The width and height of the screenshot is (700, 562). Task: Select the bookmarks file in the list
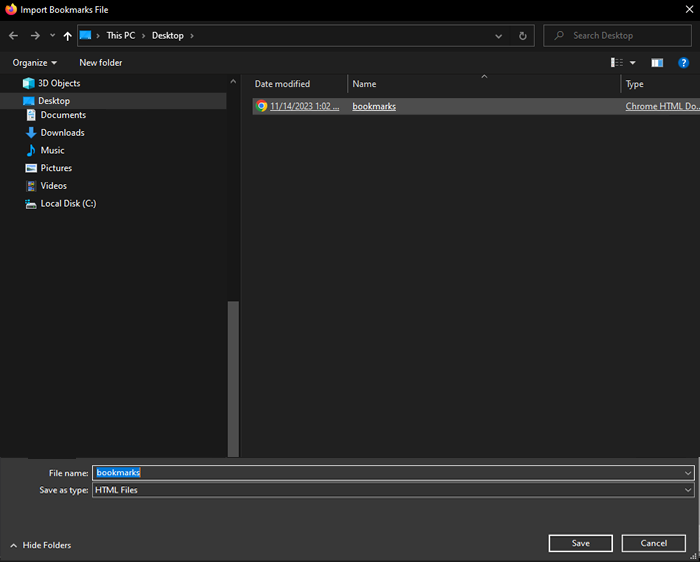tap(374, 106)
